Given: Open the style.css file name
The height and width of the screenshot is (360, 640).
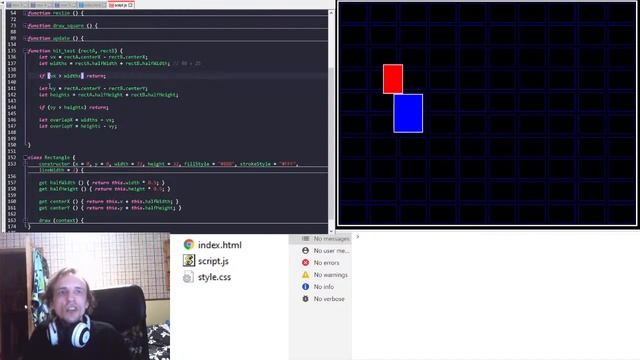Looking at the screenshot, I should click(x=214, y=277).
